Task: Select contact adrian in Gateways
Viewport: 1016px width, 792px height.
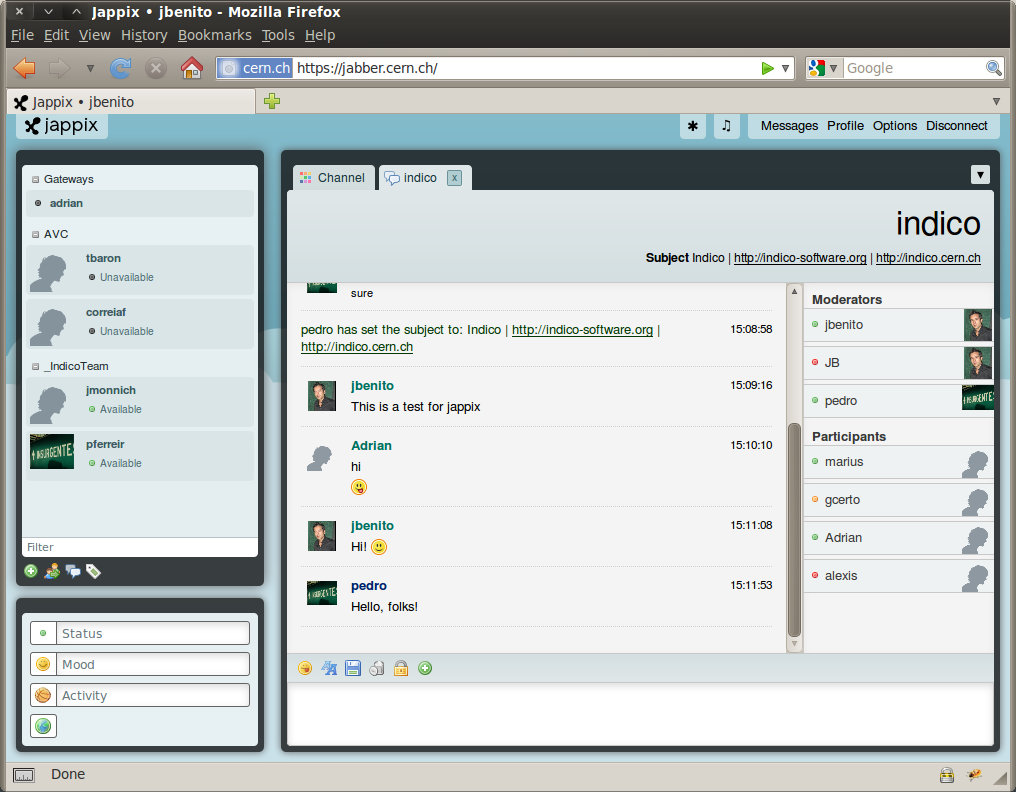Action: (140, 204)
